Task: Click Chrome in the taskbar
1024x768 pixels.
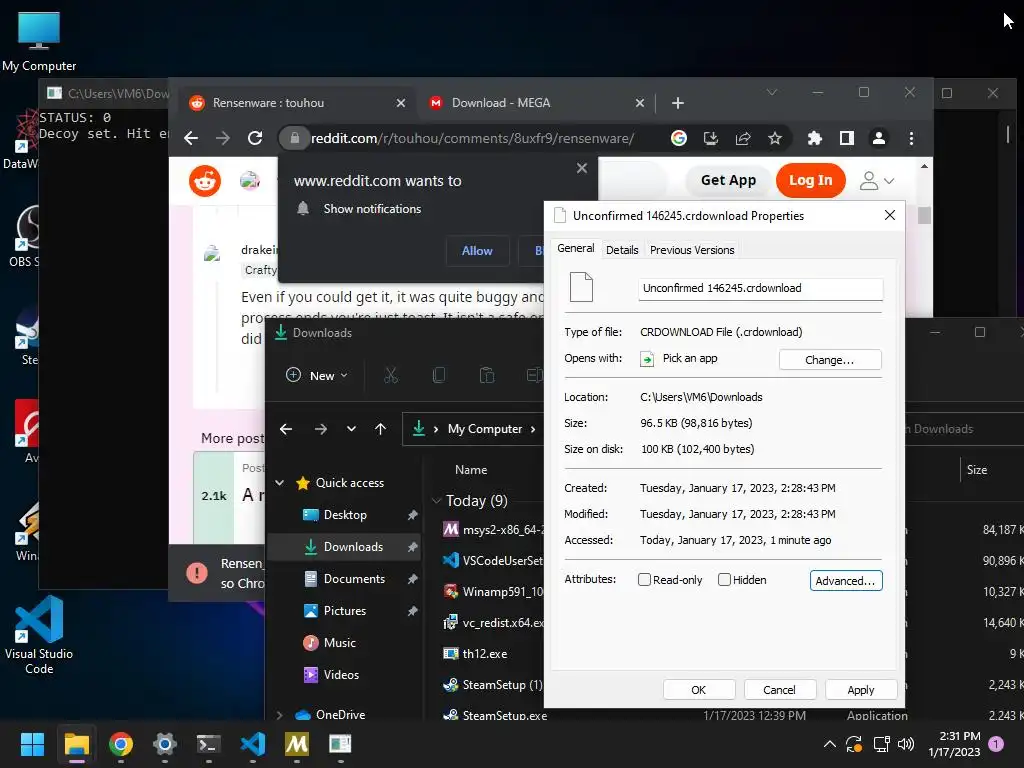Action: click(x=121, y=744)
